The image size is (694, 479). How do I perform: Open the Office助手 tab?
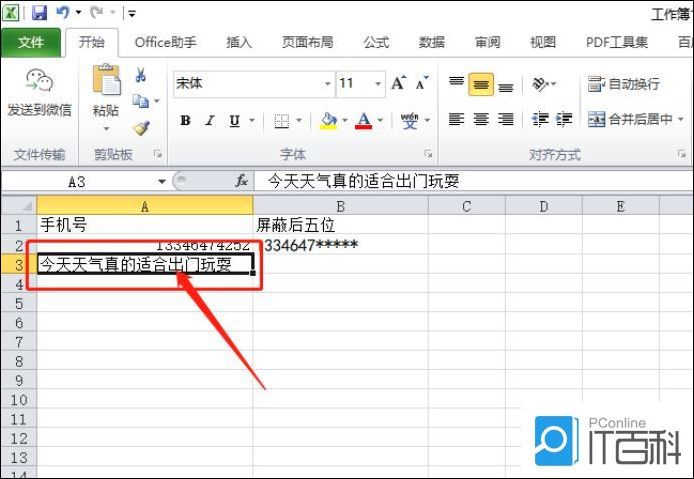tap(166, 42)
